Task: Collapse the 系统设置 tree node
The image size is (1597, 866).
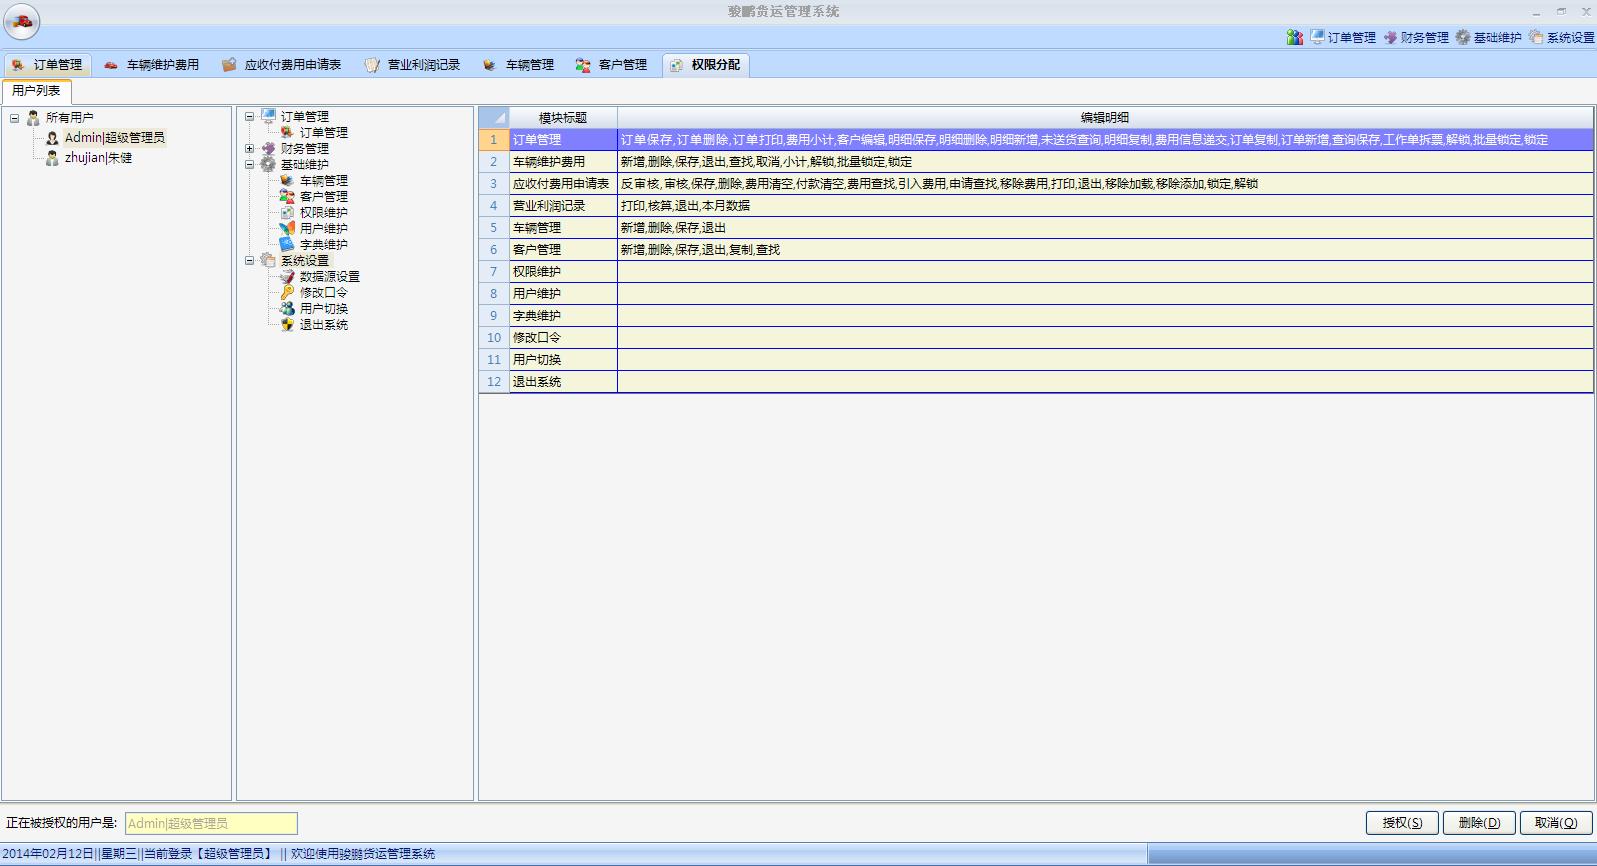Action: click(250, 261)
